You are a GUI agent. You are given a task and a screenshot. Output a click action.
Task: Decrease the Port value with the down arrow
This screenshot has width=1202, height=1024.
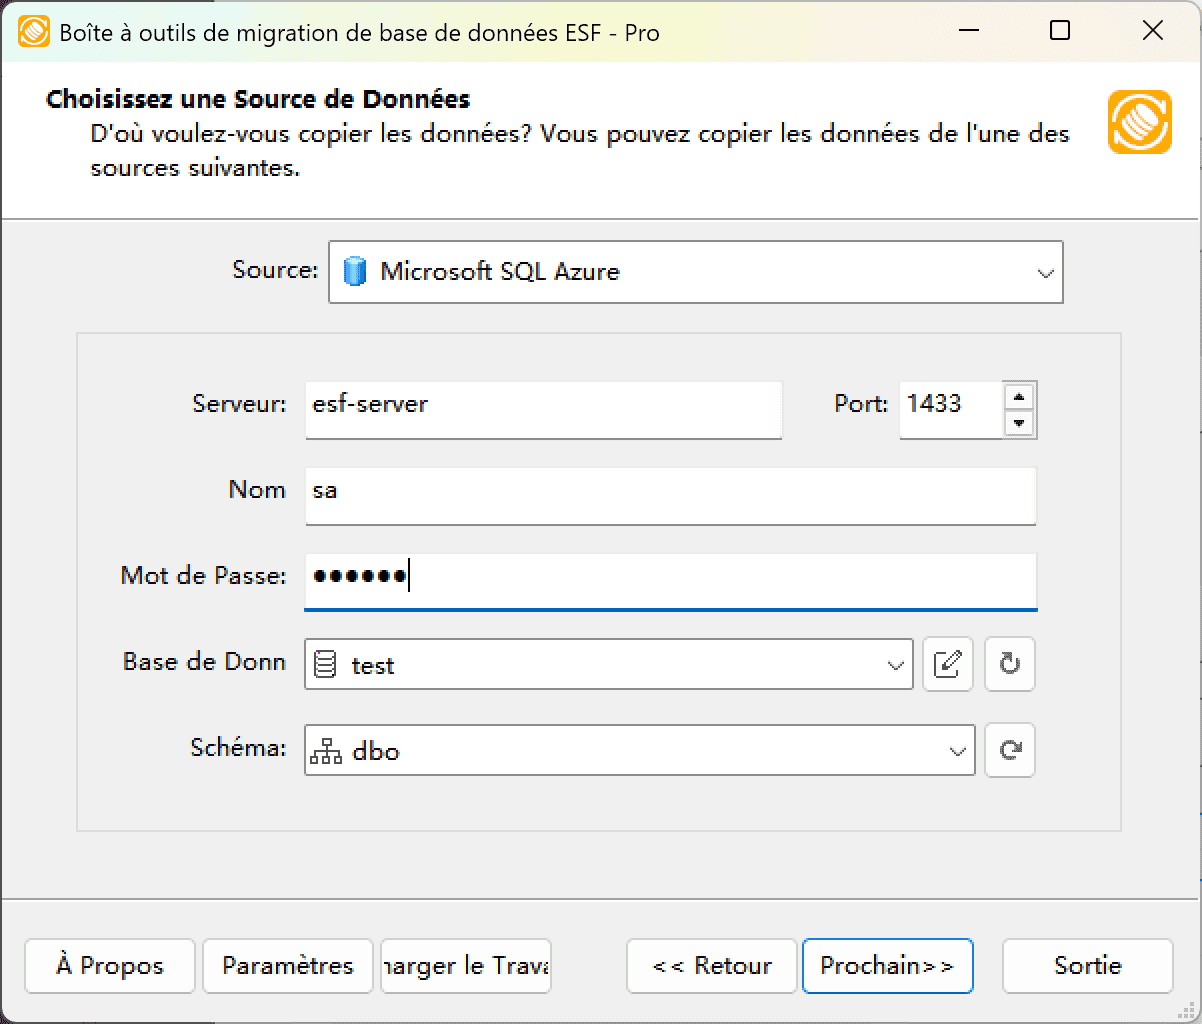point(1019,422)
